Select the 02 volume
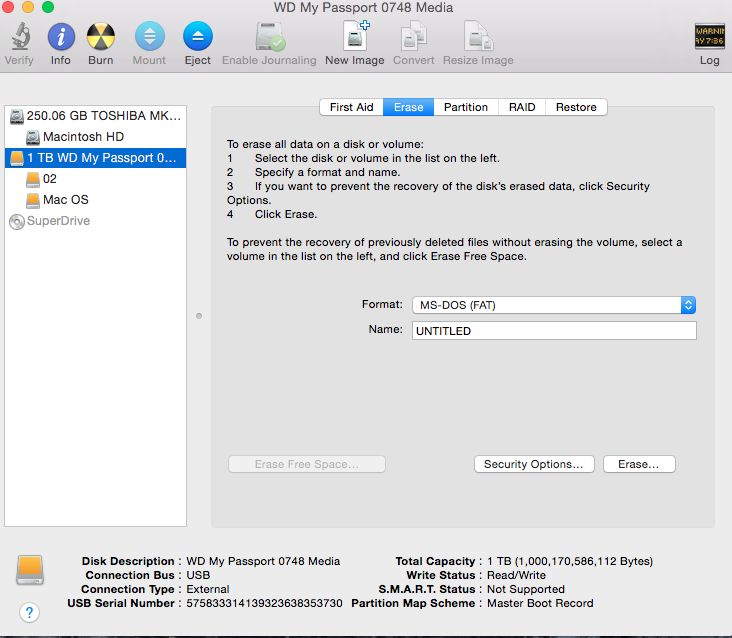The width and height of the screenshot is (732, 638). pyautogui.click(x=95, y=179)
